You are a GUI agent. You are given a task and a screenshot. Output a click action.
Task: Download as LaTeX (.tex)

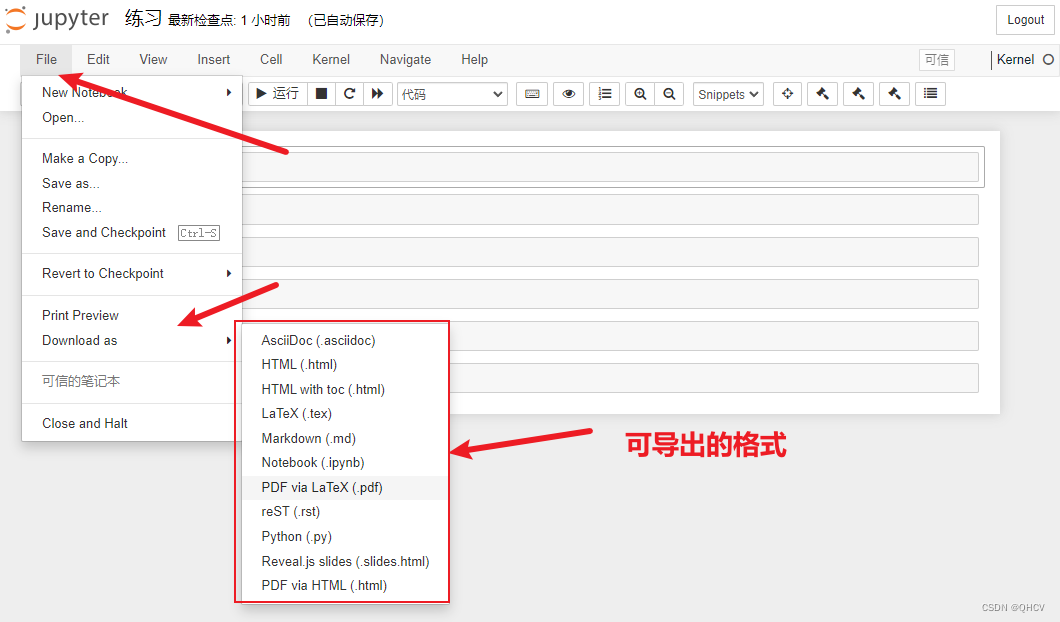(x=345, y=413)
